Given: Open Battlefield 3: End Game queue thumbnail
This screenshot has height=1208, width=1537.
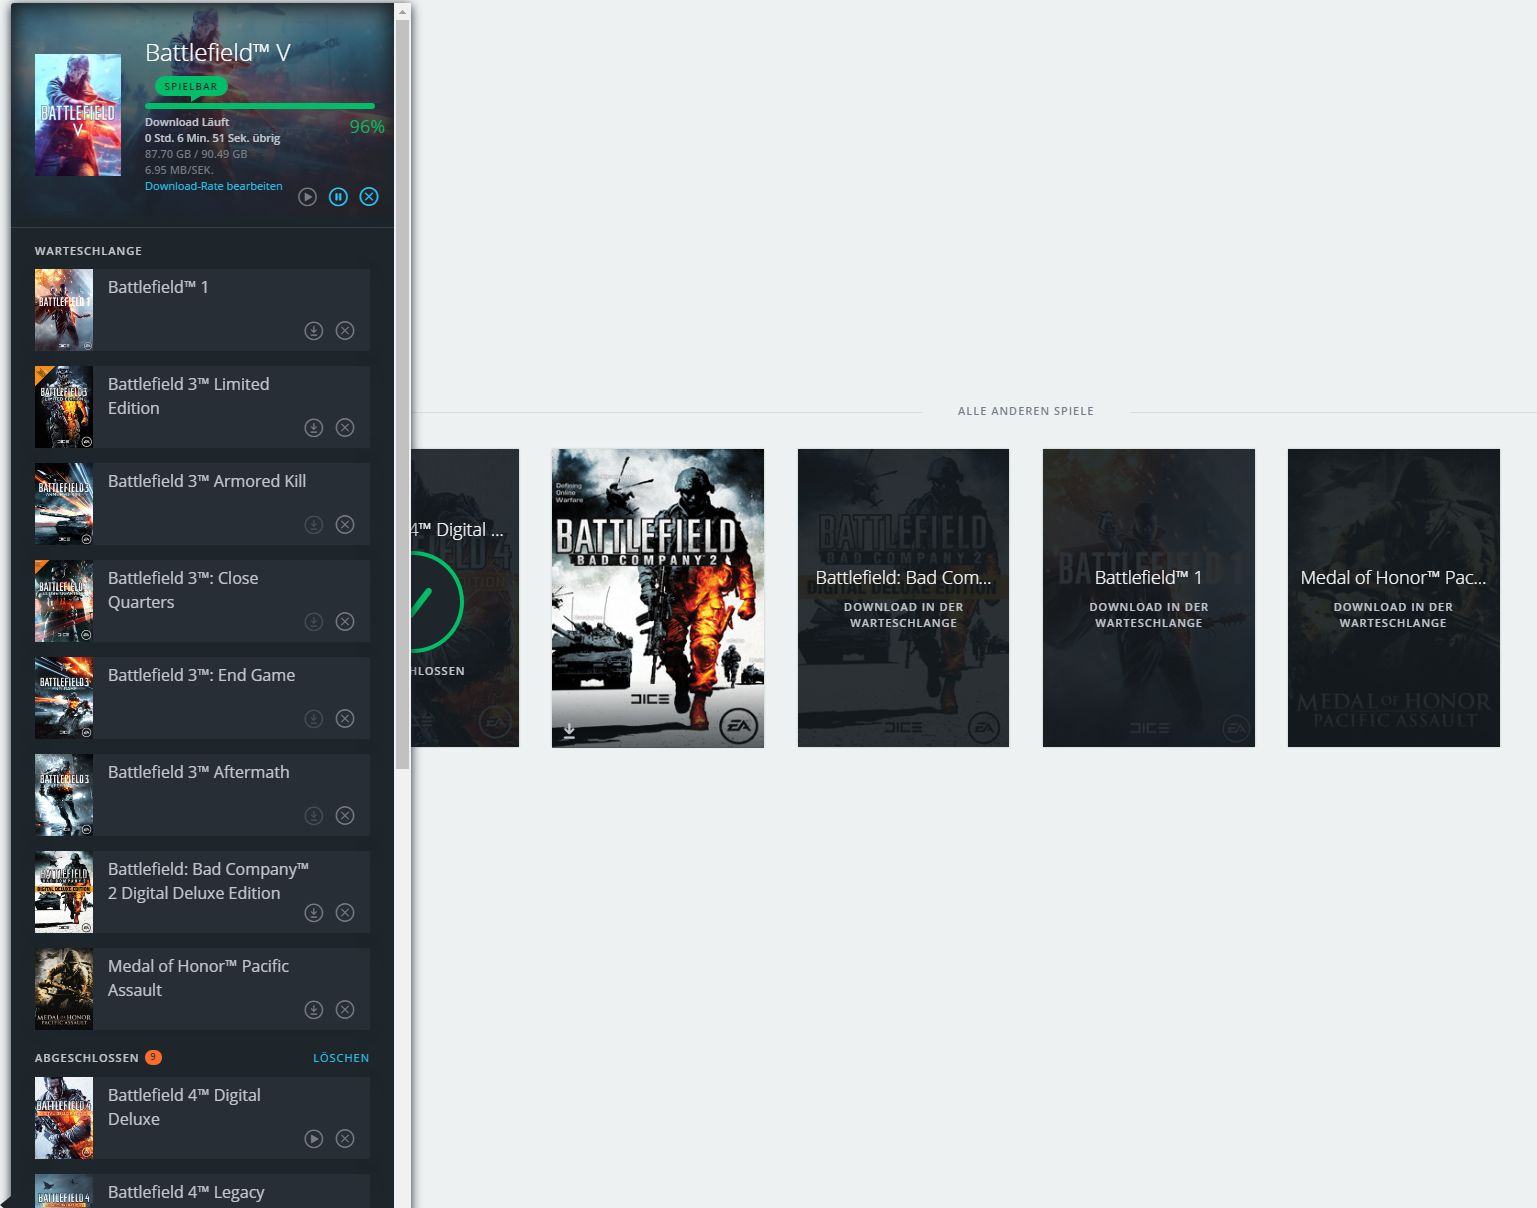Looking at the screenshot, I should click(64, 698).
